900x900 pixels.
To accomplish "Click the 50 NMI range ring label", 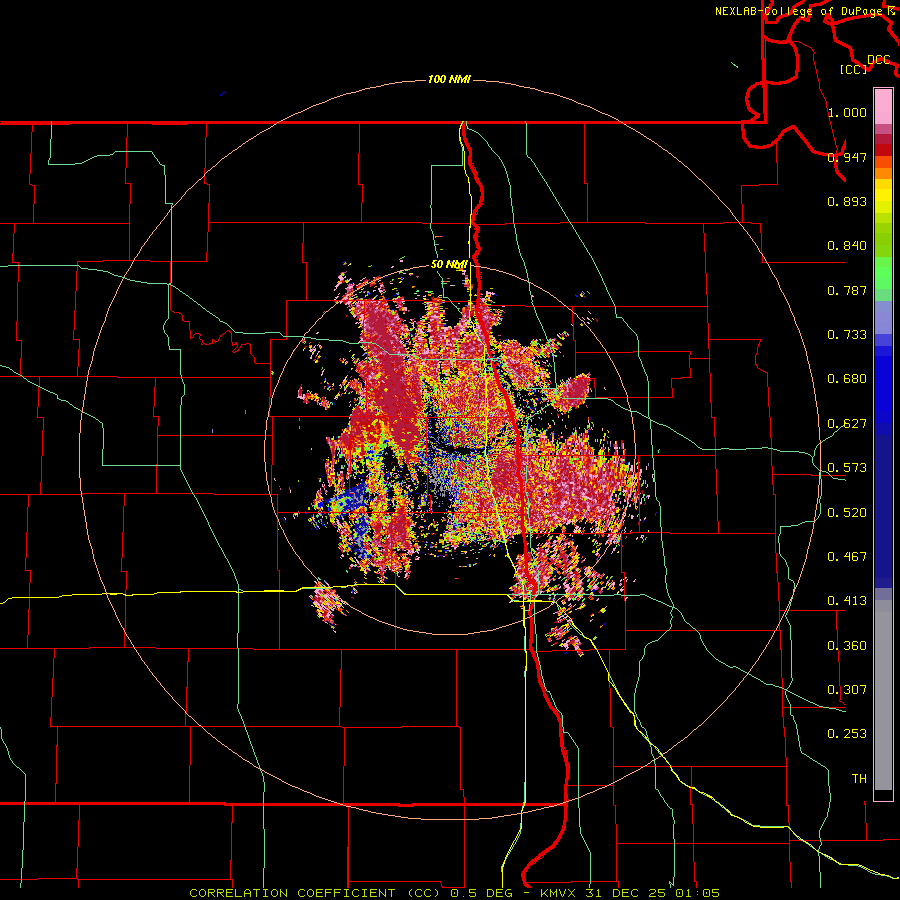I will pos(449,265).
